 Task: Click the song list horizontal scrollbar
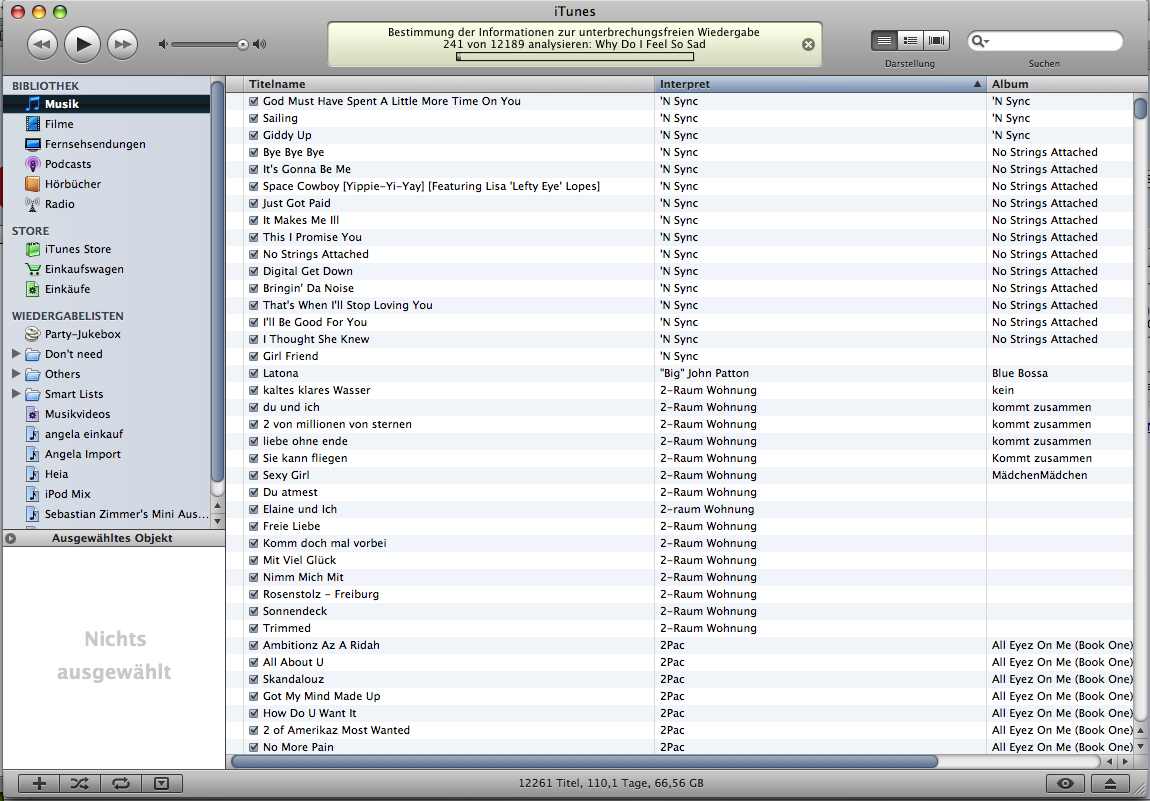(584, 761)
